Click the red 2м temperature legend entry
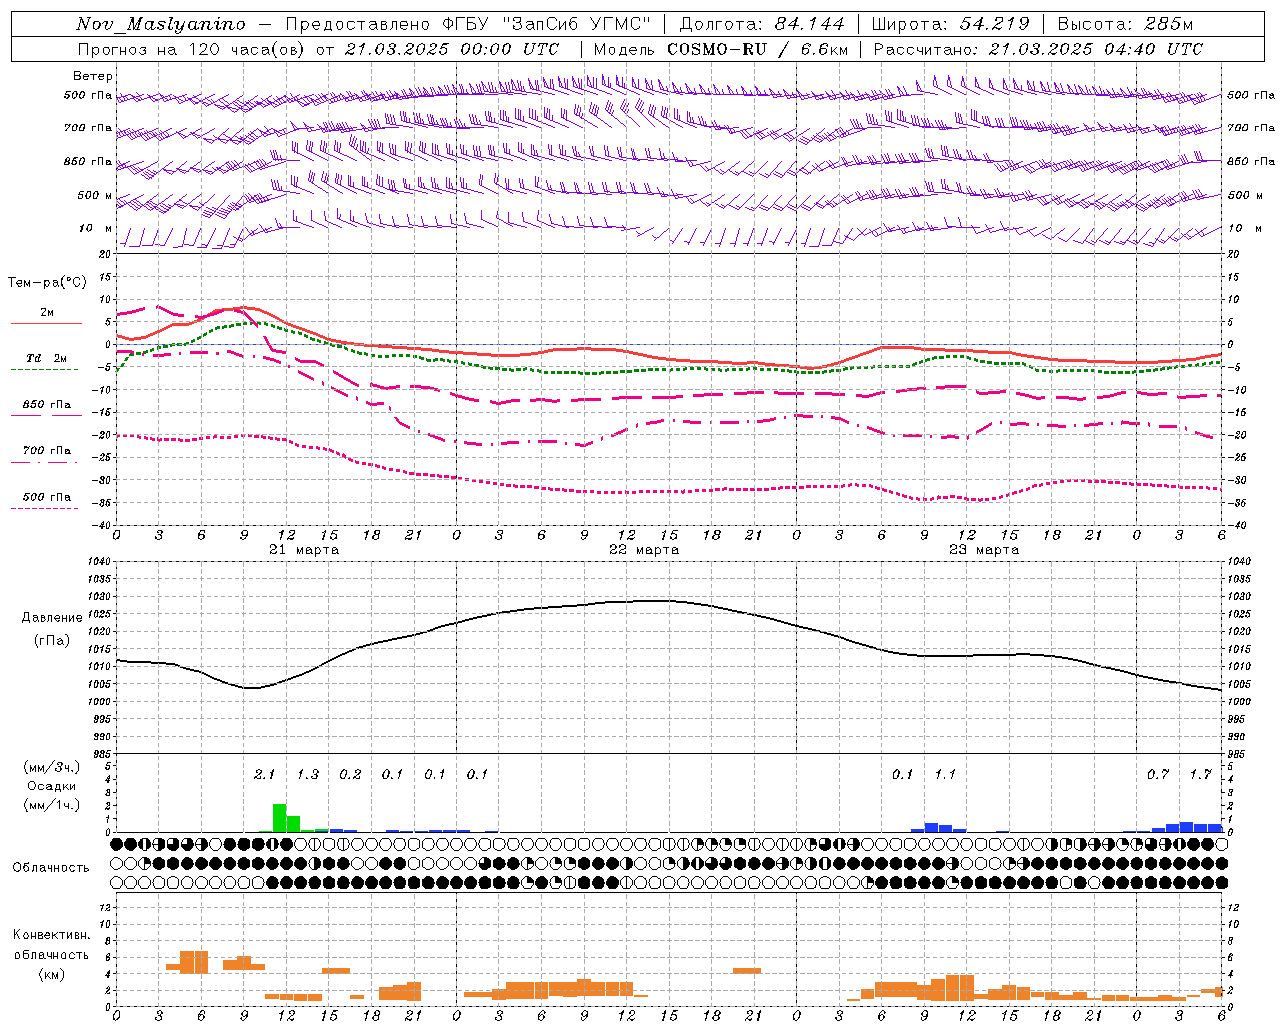The height and width of the screenshot is (1024, 1280). pyautogui.click(x=47, y=316)
